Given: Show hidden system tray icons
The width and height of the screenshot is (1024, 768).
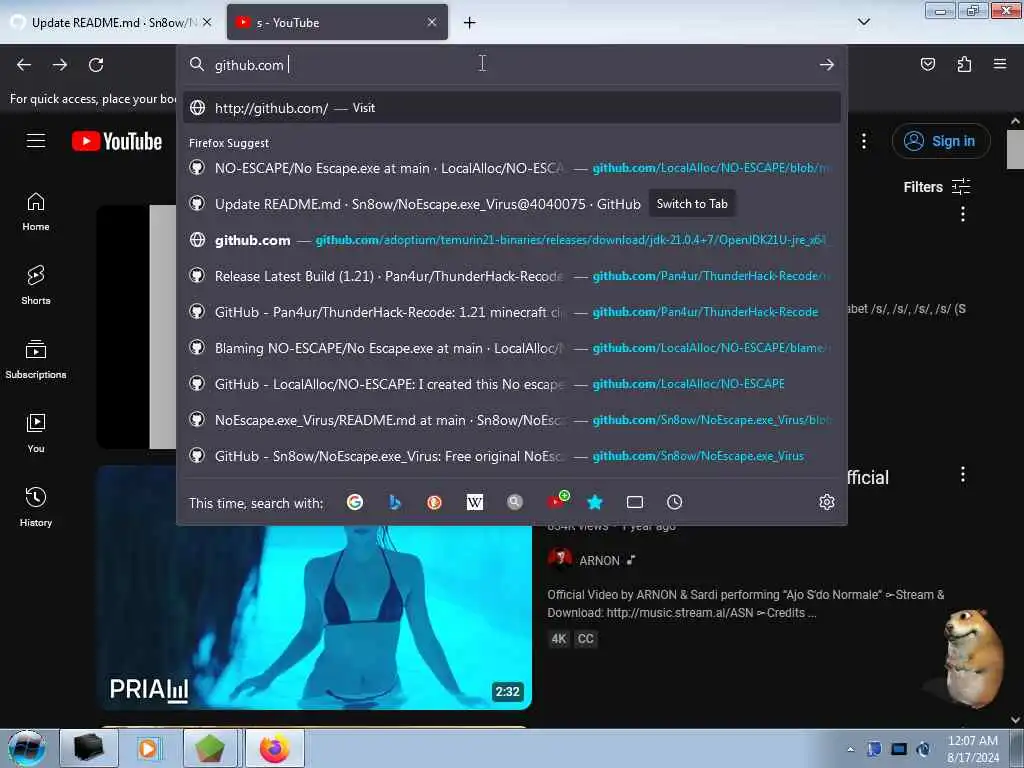Looking at the screenshot, I should click(850, 749).
